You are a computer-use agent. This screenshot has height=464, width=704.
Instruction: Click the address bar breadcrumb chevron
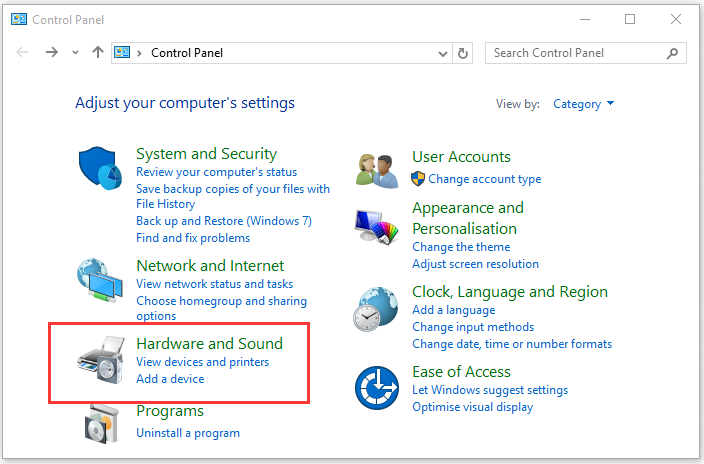point(140,53)
